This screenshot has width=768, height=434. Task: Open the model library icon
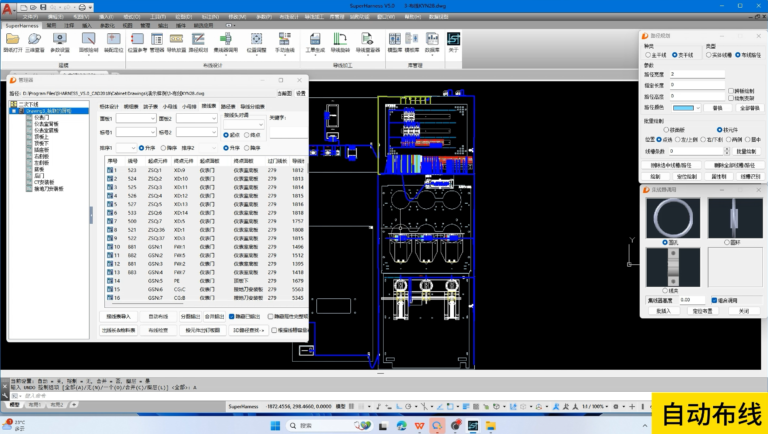tap(395, 39)
